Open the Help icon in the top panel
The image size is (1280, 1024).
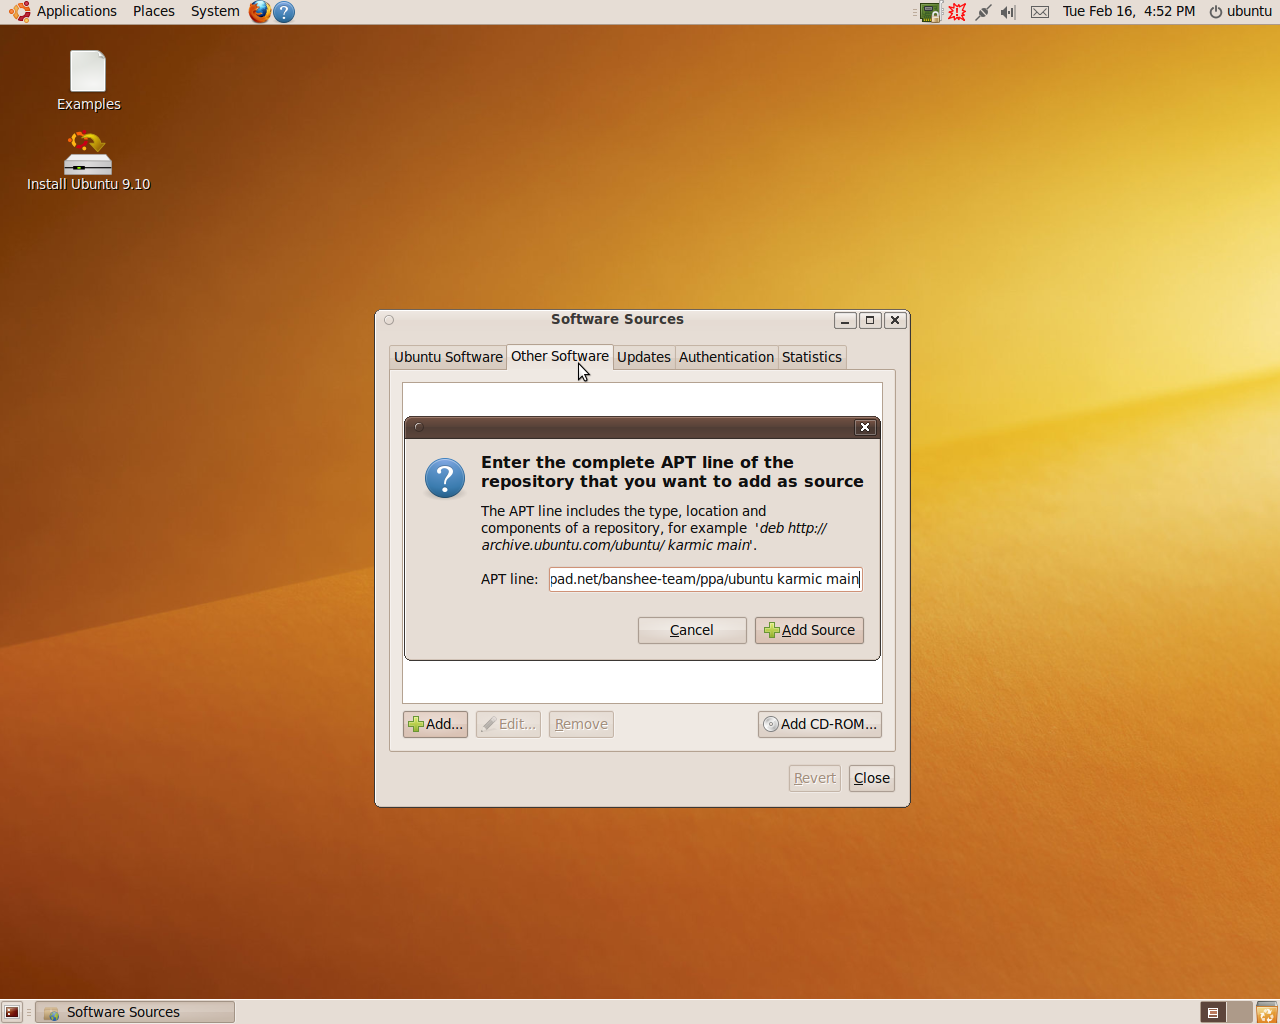point(283,12)
